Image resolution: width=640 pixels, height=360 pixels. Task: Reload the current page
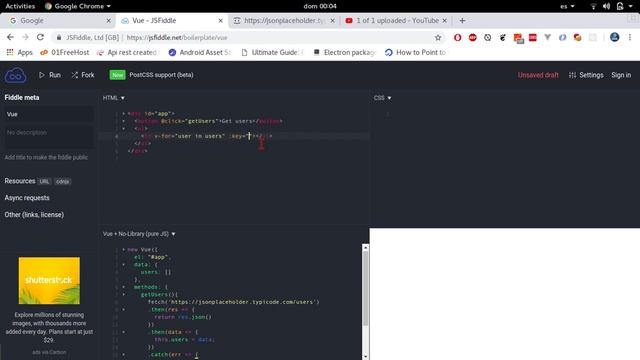point(40,37)
